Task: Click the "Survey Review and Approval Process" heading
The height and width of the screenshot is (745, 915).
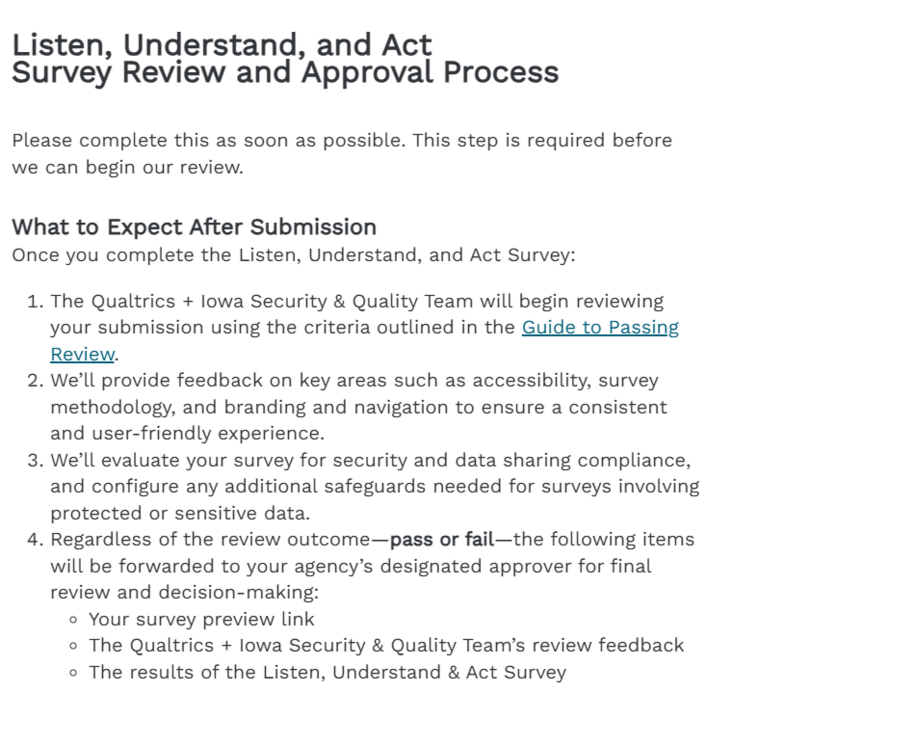Action: (285, 73)
